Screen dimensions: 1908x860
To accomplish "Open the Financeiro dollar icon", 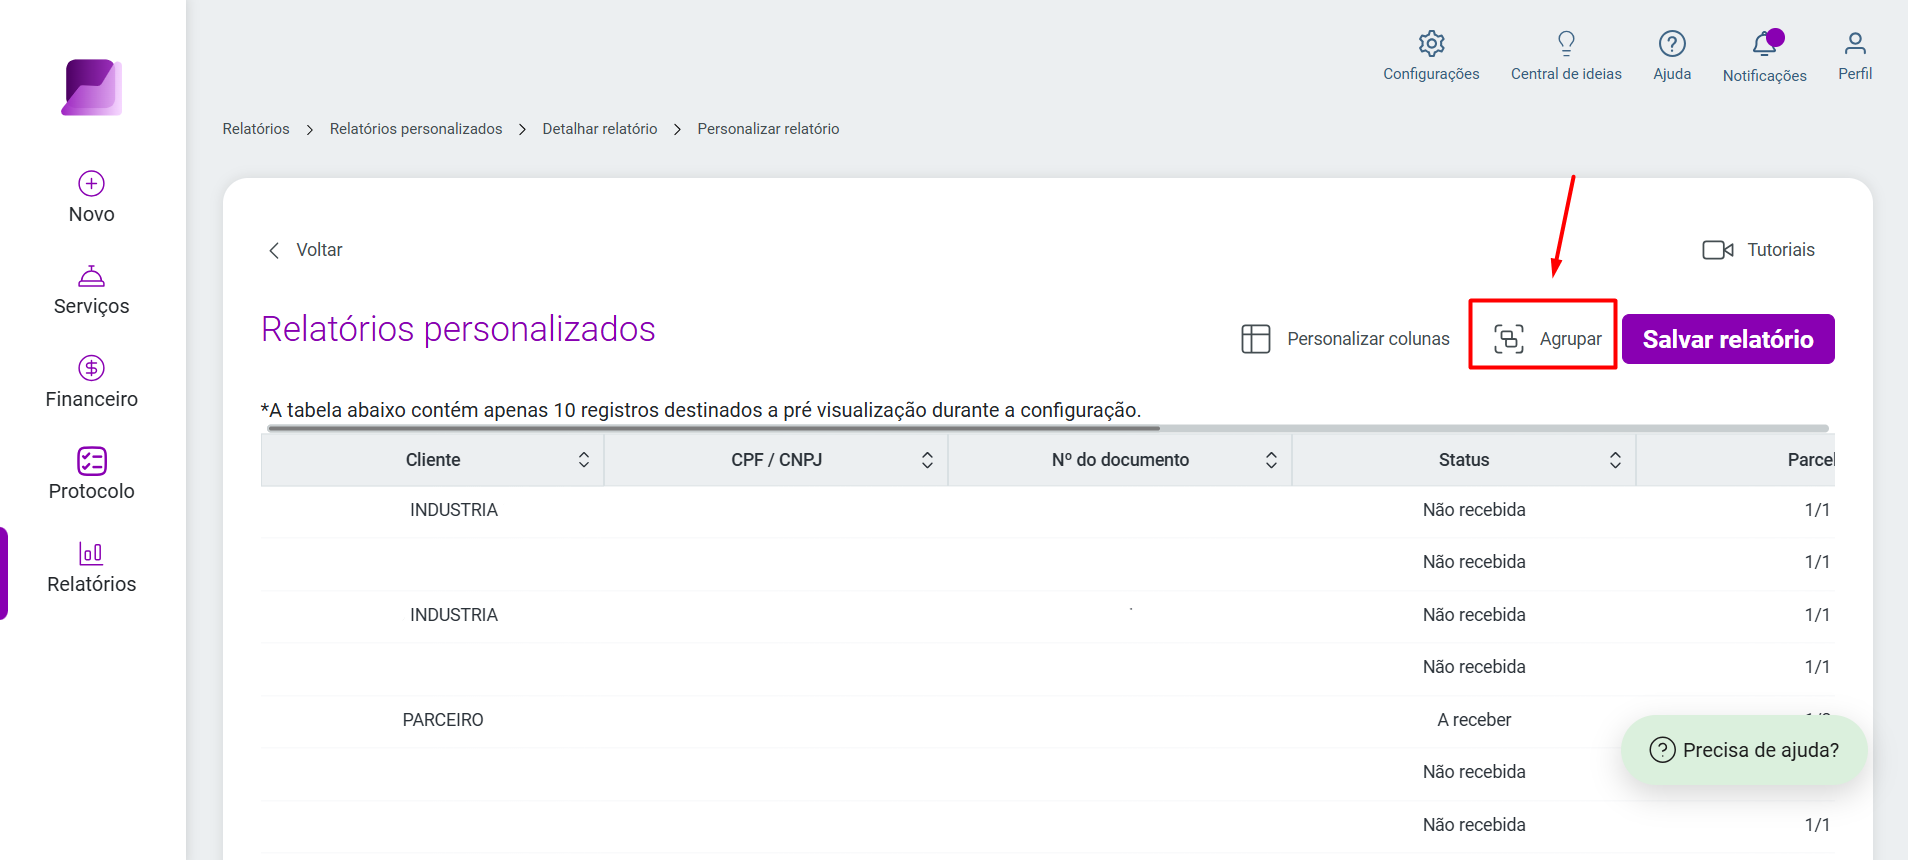I will coord(92,368).
